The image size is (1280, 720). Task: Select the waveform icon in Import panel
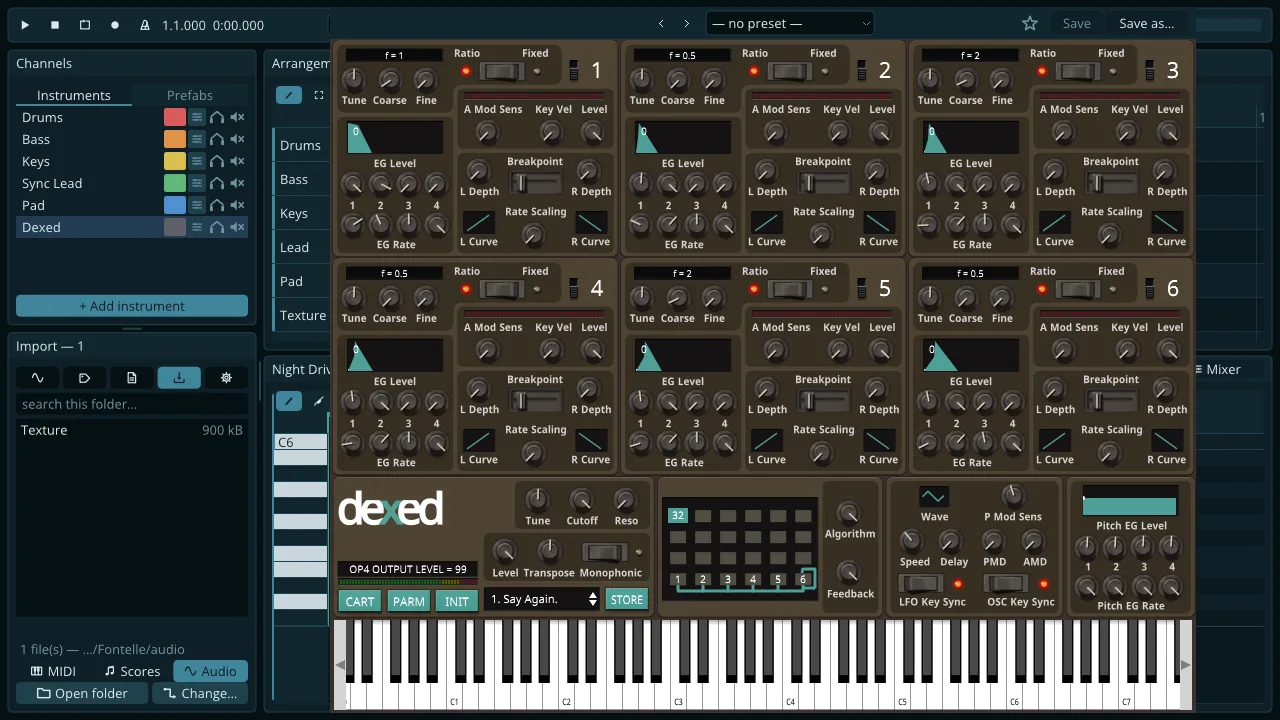pos(38,377)
